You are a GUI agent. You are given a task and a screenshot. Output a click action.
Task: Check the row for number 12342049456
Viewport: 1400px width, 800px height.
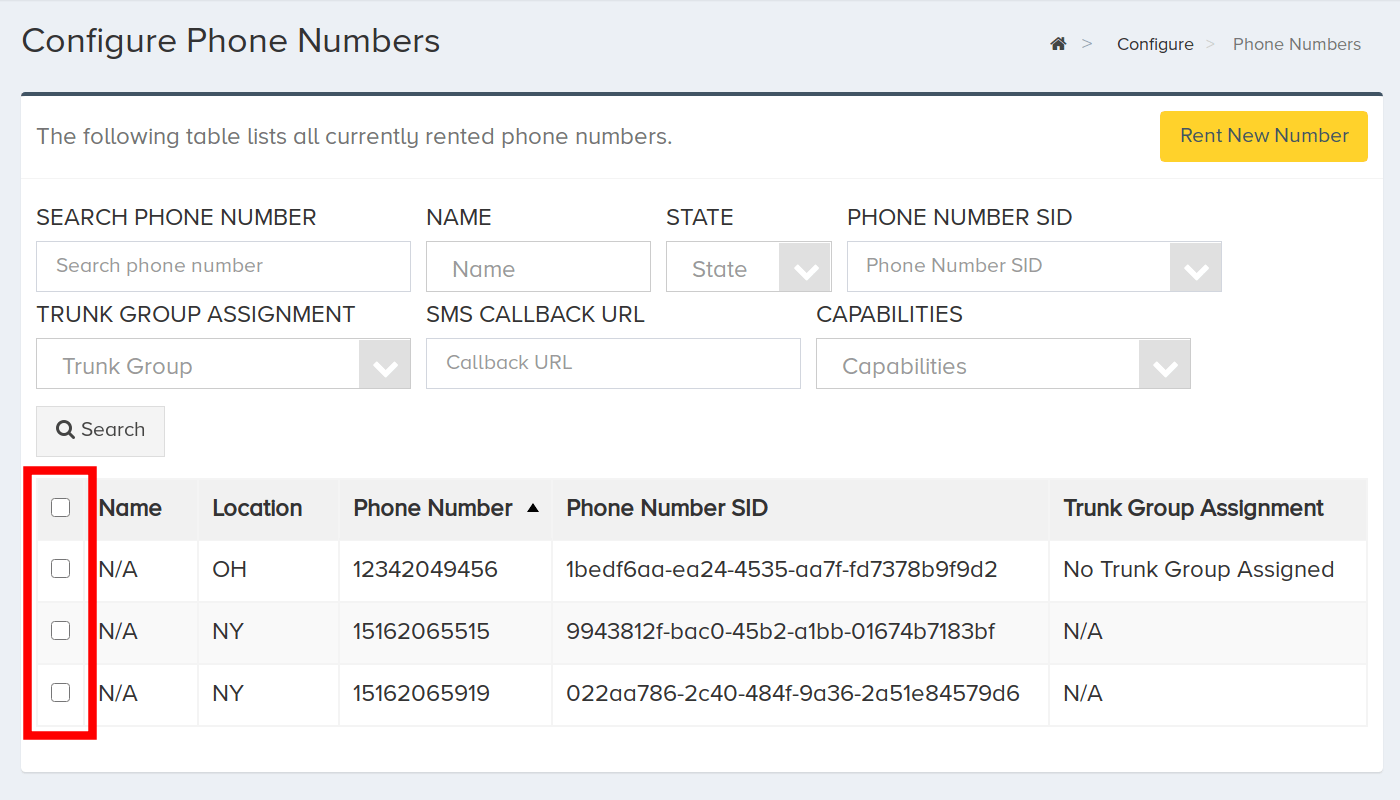pyautogui.click(x=61, y=569)
